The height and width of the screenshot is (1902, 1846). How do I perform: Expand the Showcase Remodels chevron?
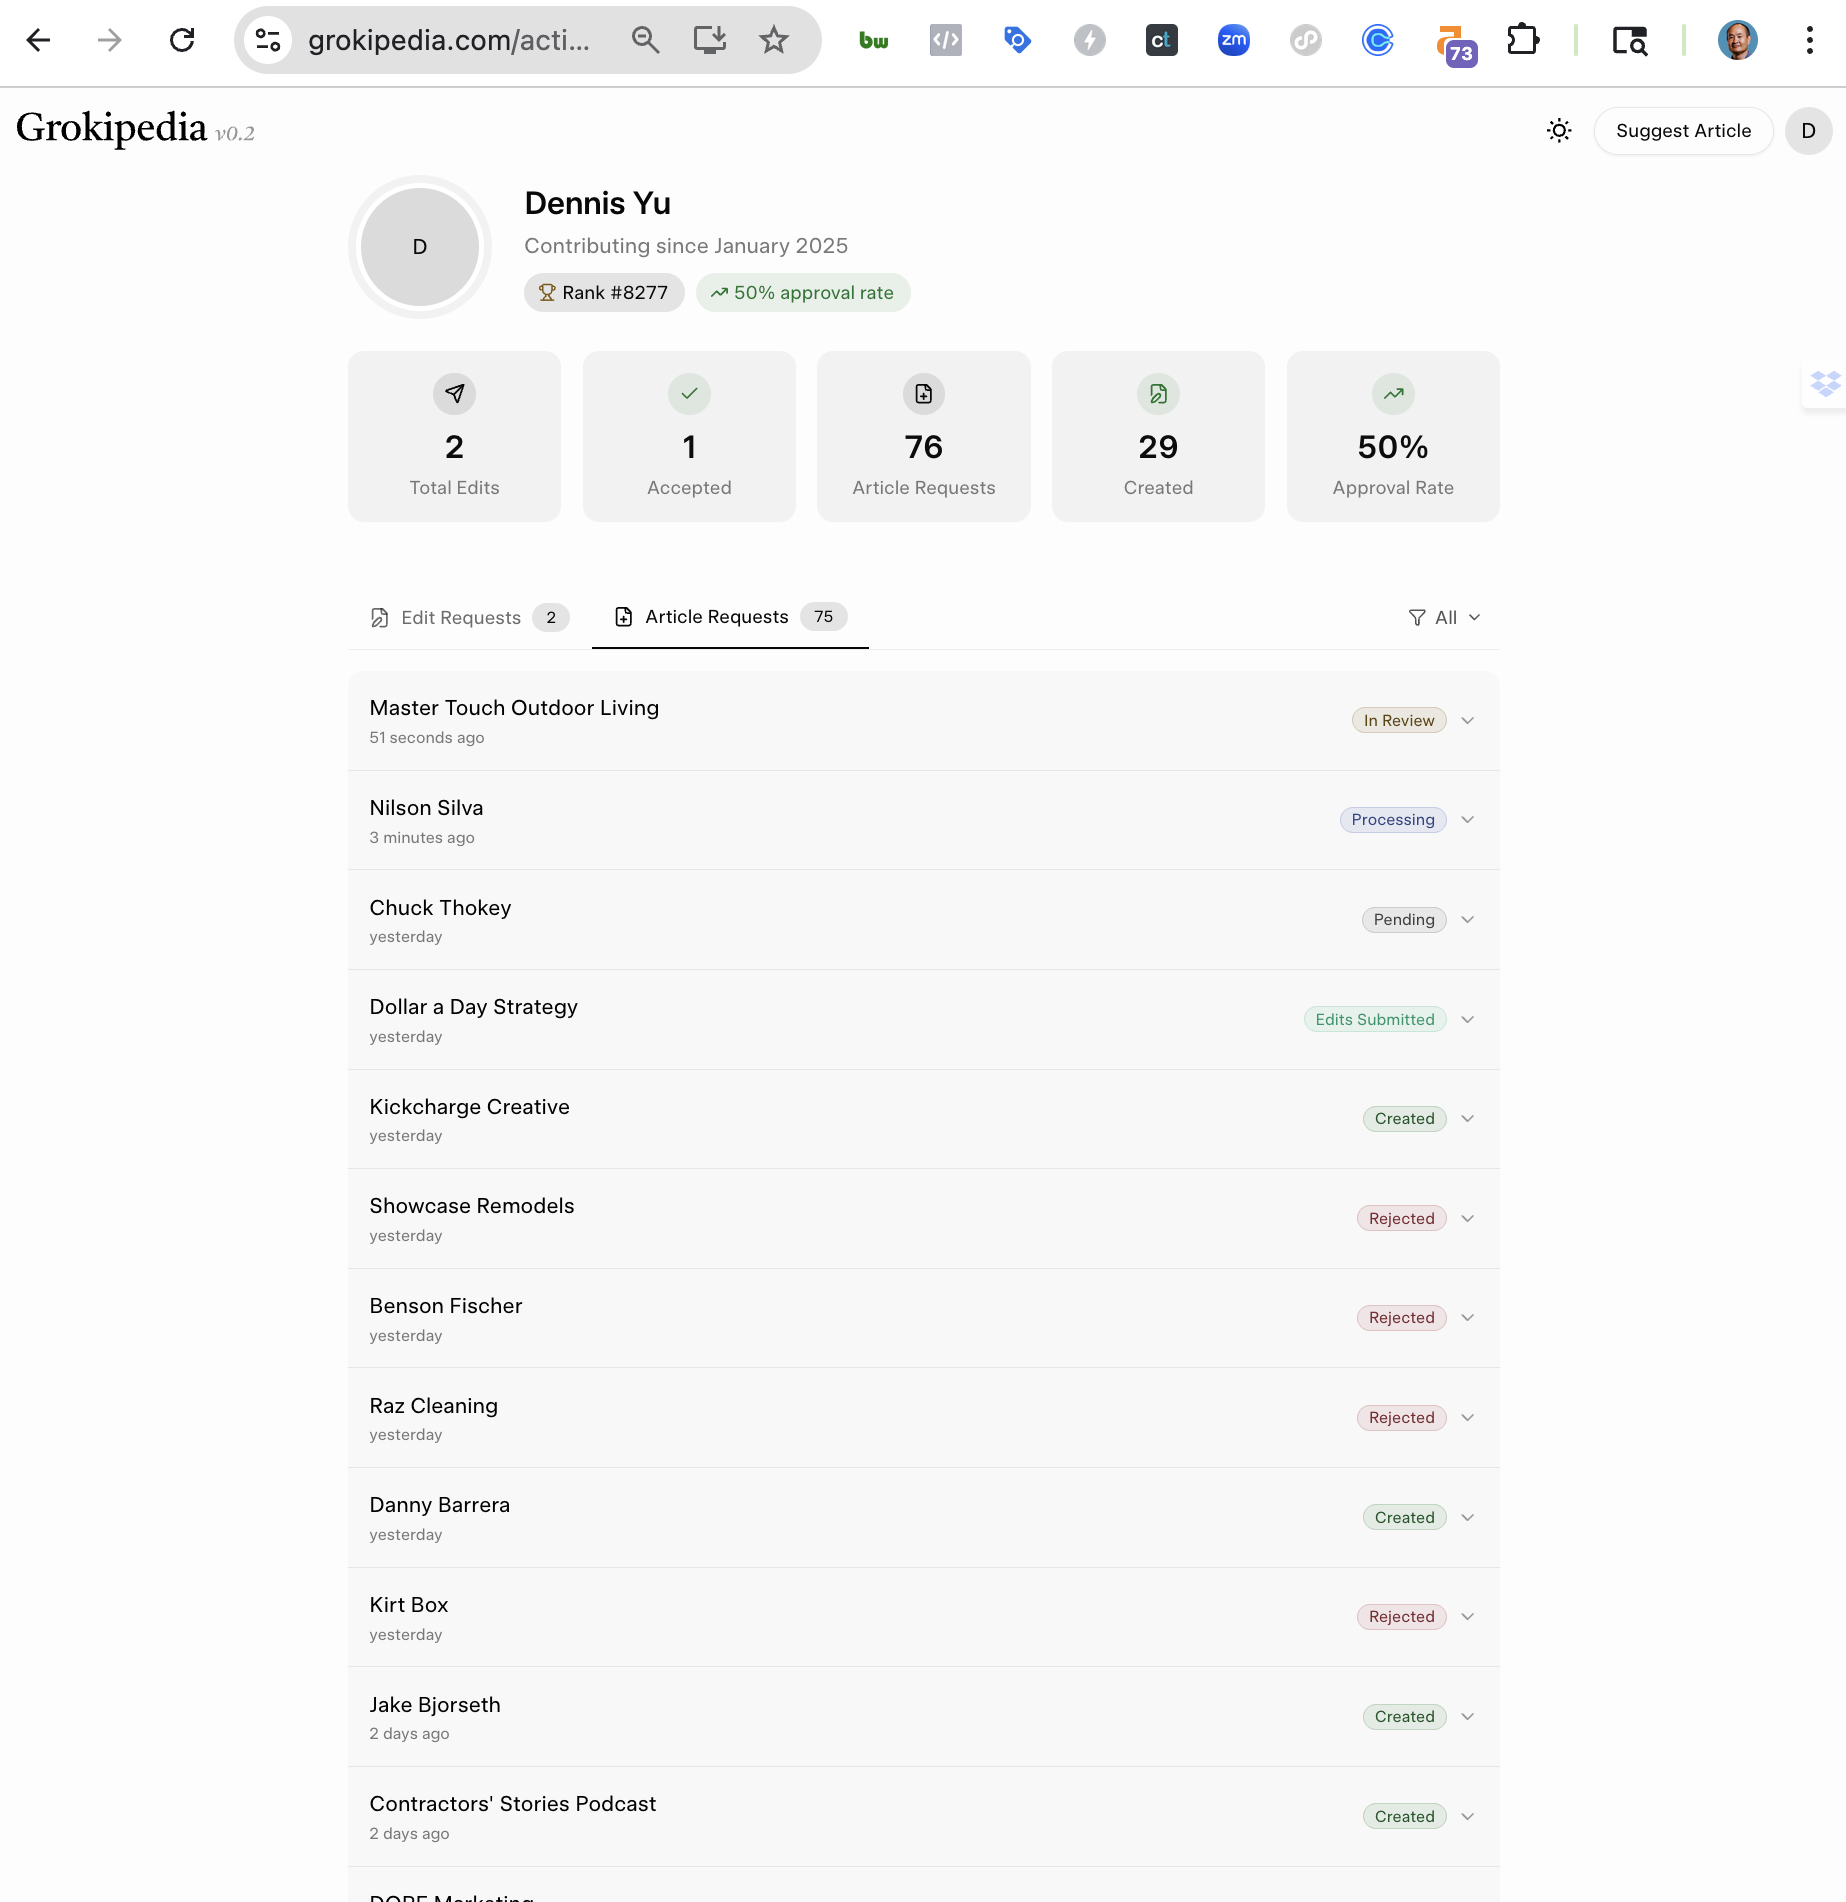coord(1468,1219)
